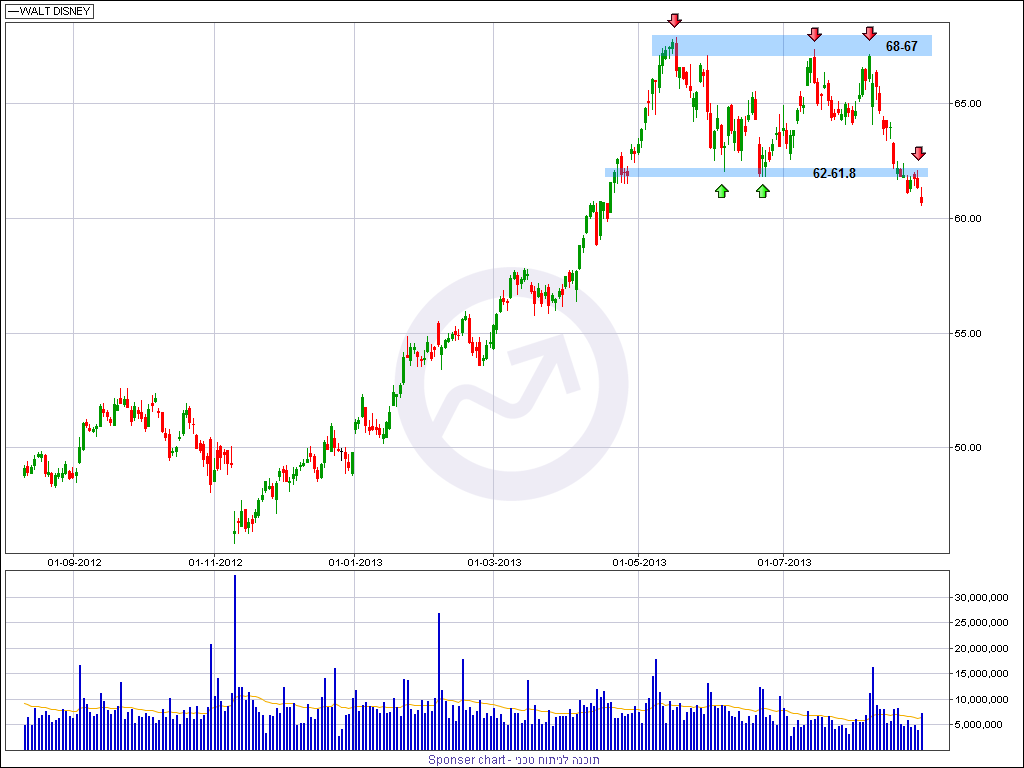Click the 65.00 price axis label
Image resolution: width=1024 pixels, height=768 pixels.
point(965,103)
